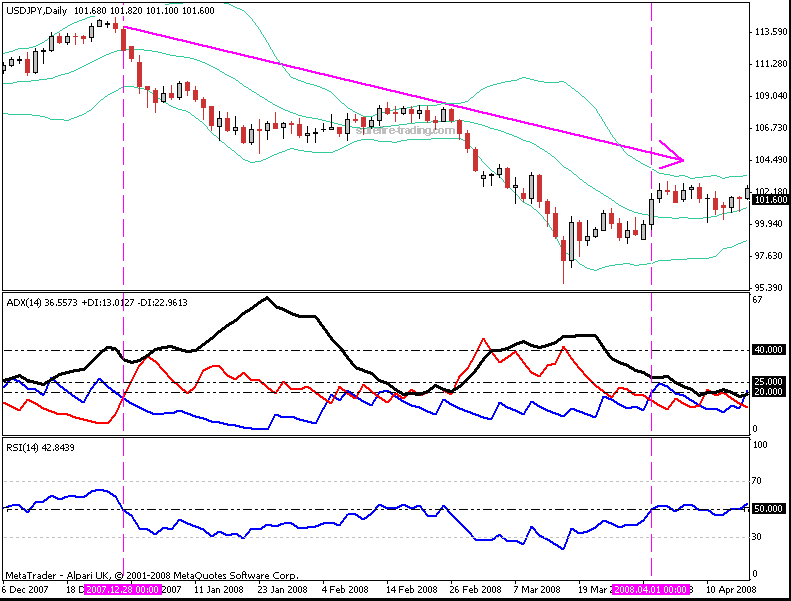Click the current price label 101.600
The image size is (791, 601).
[770, 200]
